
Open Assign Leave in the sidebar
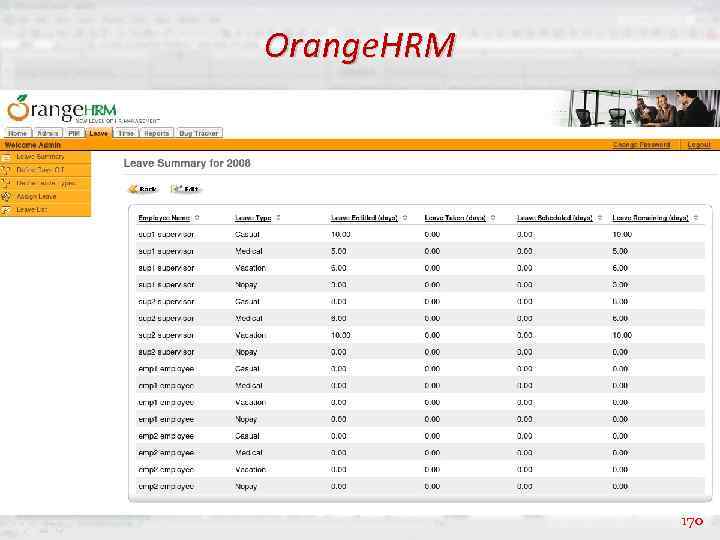[x=36, y=197]
